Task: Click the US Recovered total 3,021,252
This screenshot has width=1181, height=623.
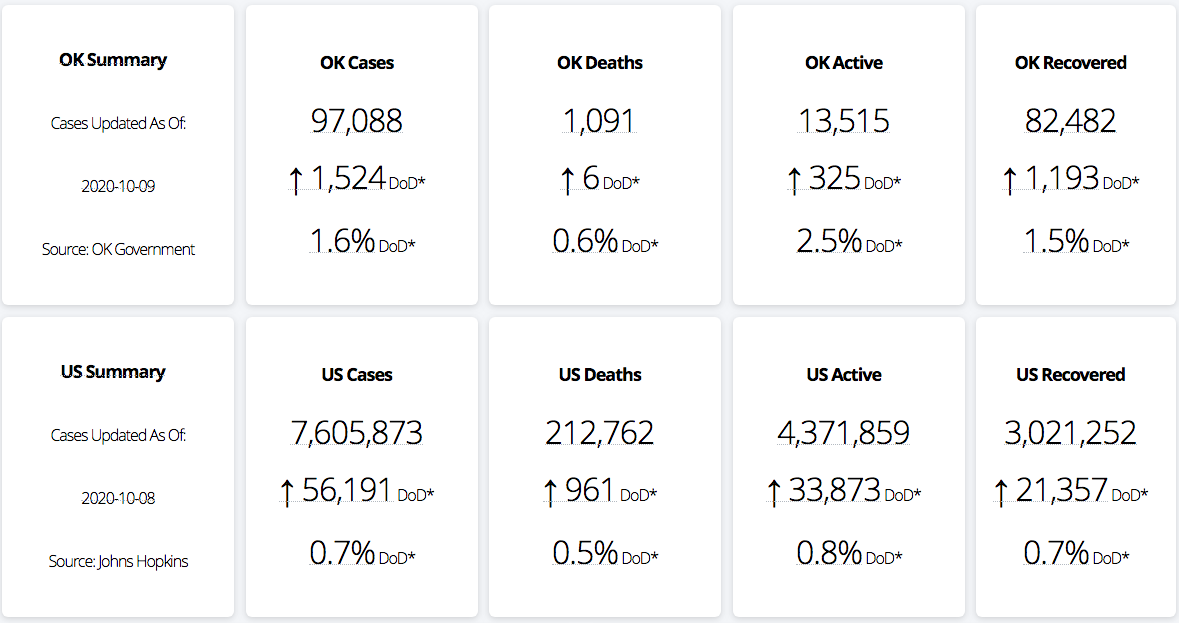Action: pyautogui.click(x=1070, y=433)
